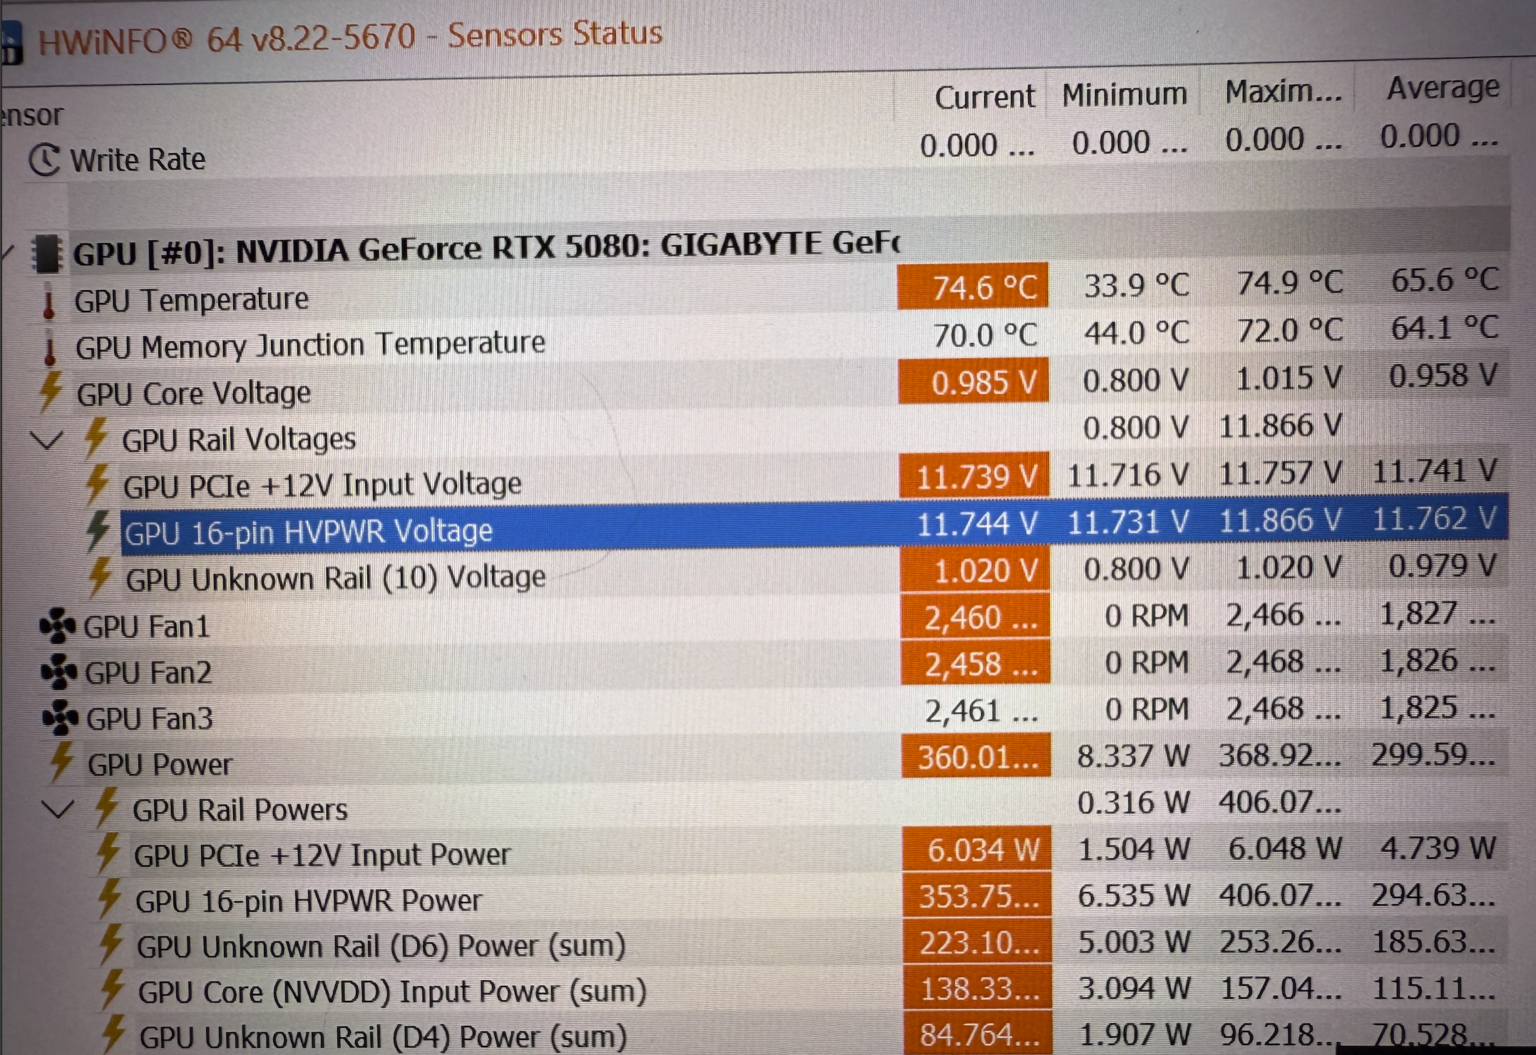The image size is (1536, 1055).
Task: Click the HWiNFO window title text
Action: (x=350, y=38)
